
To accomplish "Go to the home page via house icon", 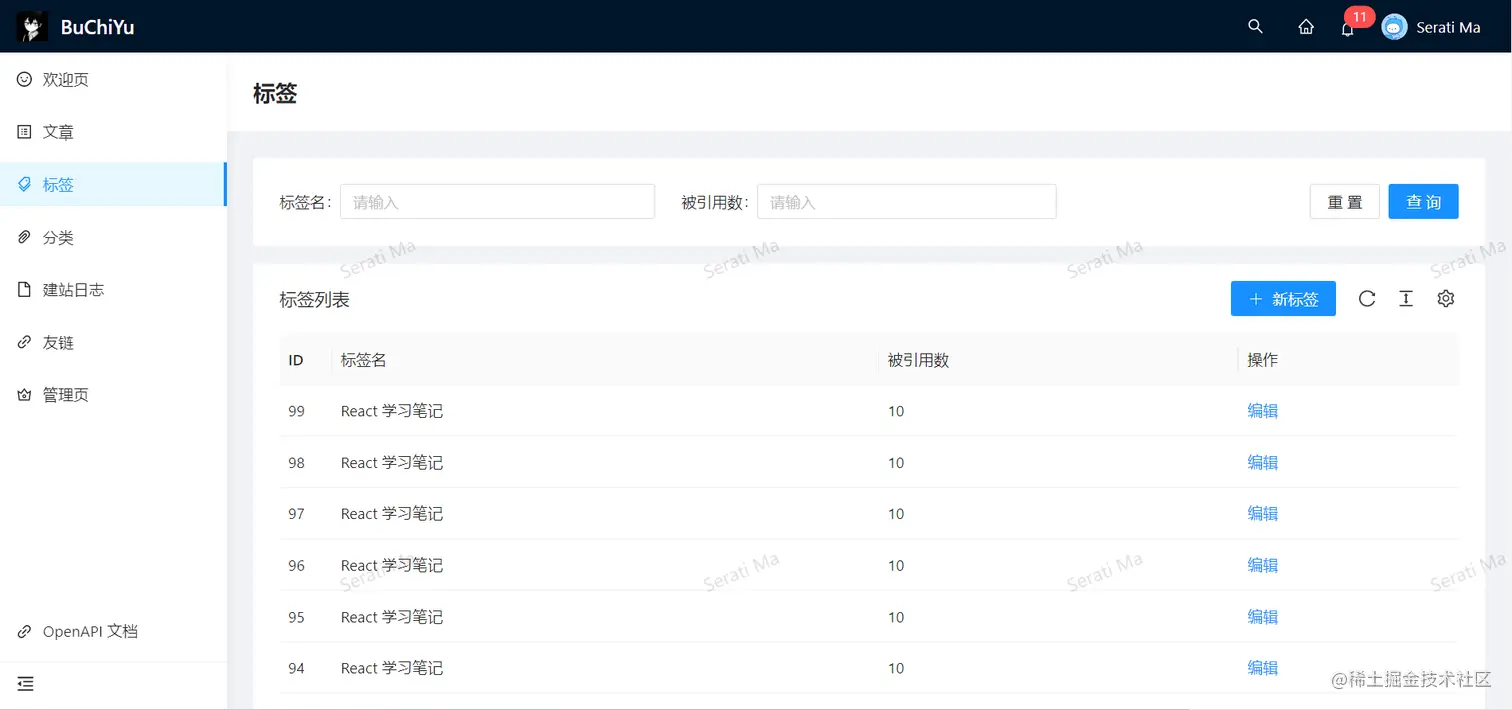I will click(x=1306, y=27).
